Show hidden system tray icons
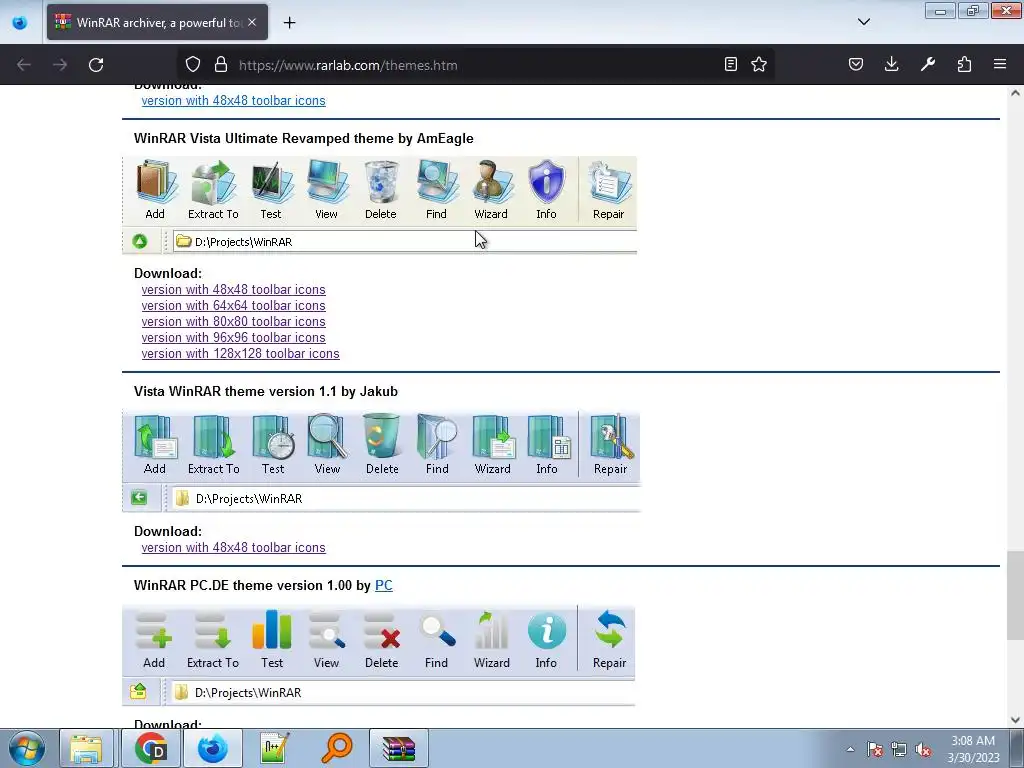This screenshot has width=1024, height=768. click(850, 749)
